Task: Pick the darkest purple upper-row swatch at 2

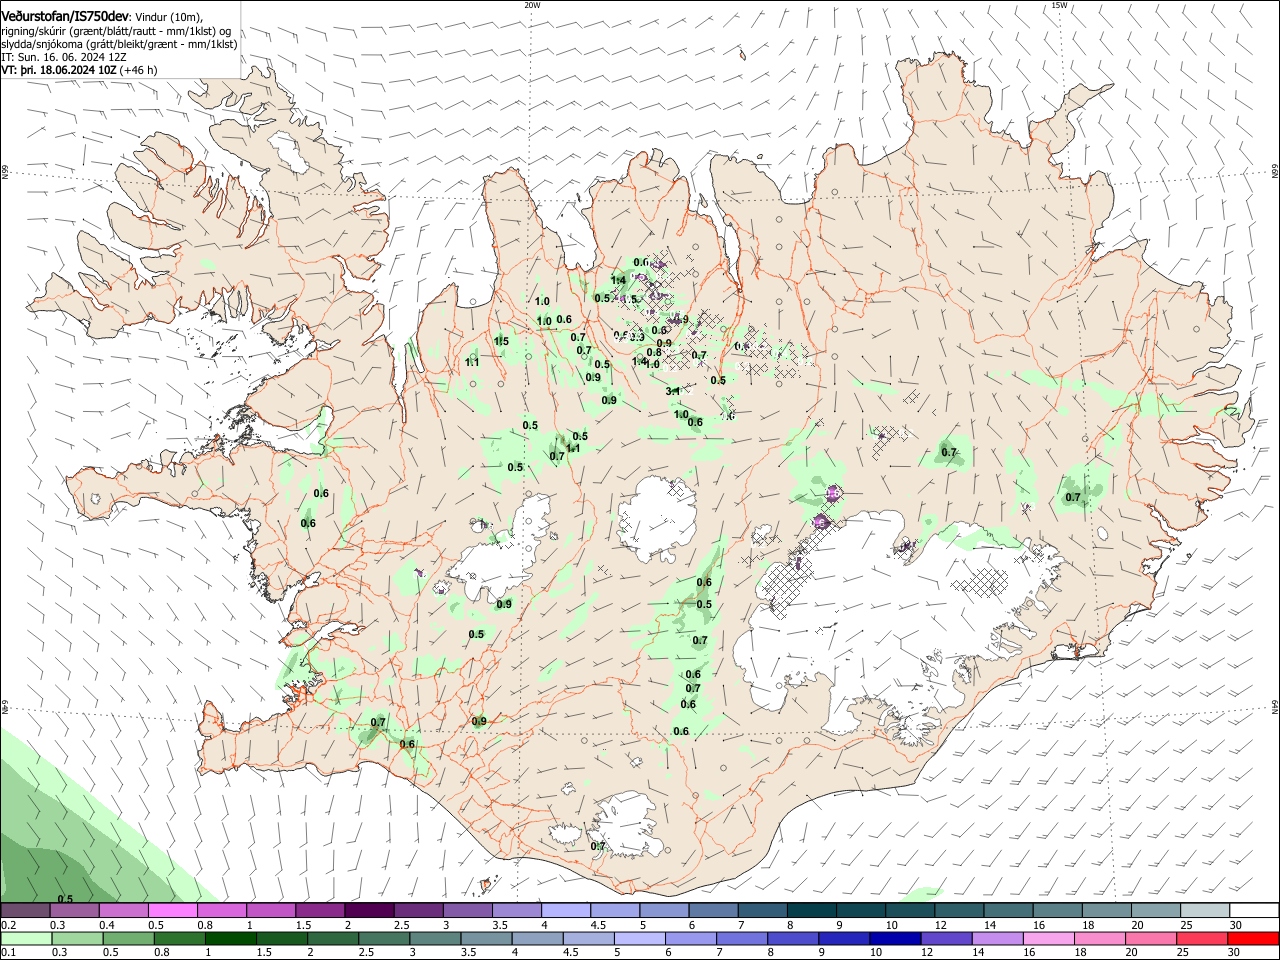Action: 368,911
